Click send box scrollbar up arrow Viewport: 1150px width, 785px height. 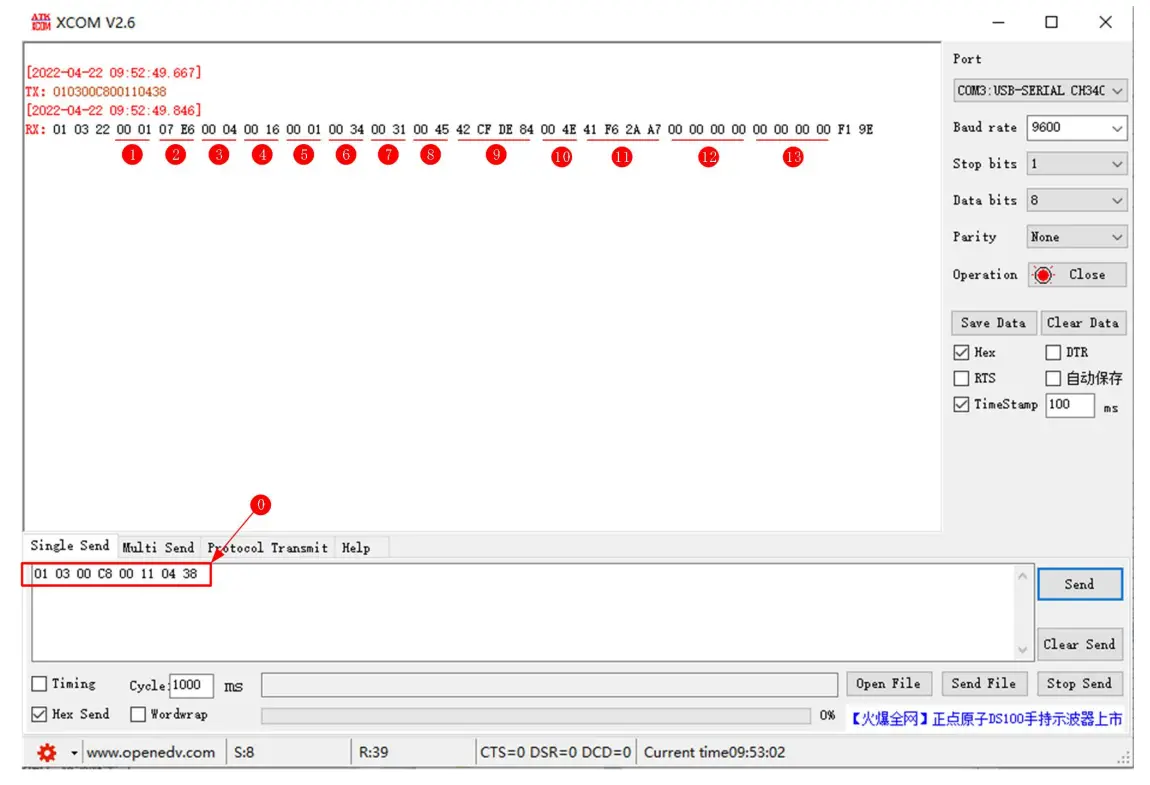[1022, 577]
